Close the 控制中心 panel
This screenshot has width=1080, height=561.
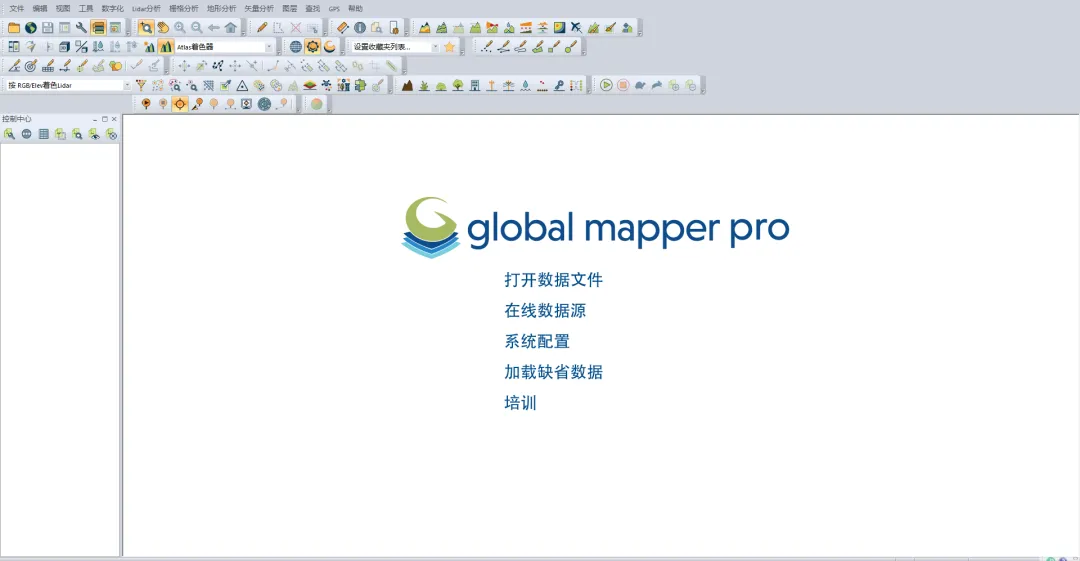(114, 119)
